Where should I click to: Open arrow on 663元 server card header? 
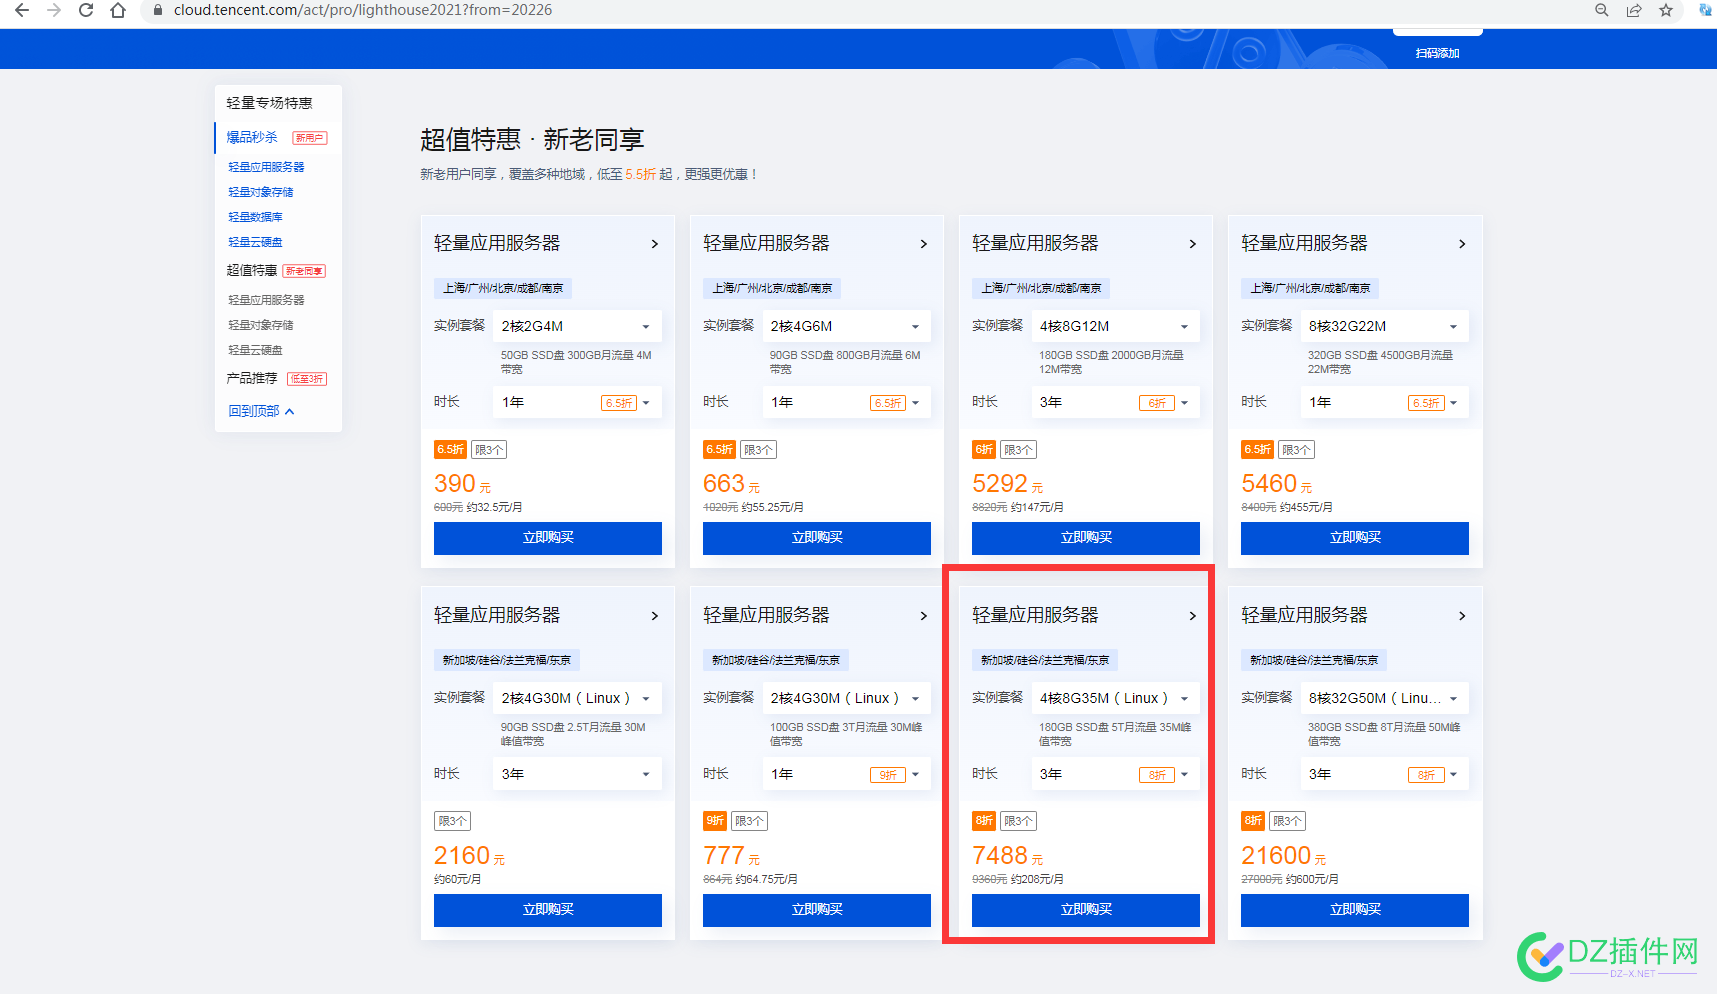point(924,244)
